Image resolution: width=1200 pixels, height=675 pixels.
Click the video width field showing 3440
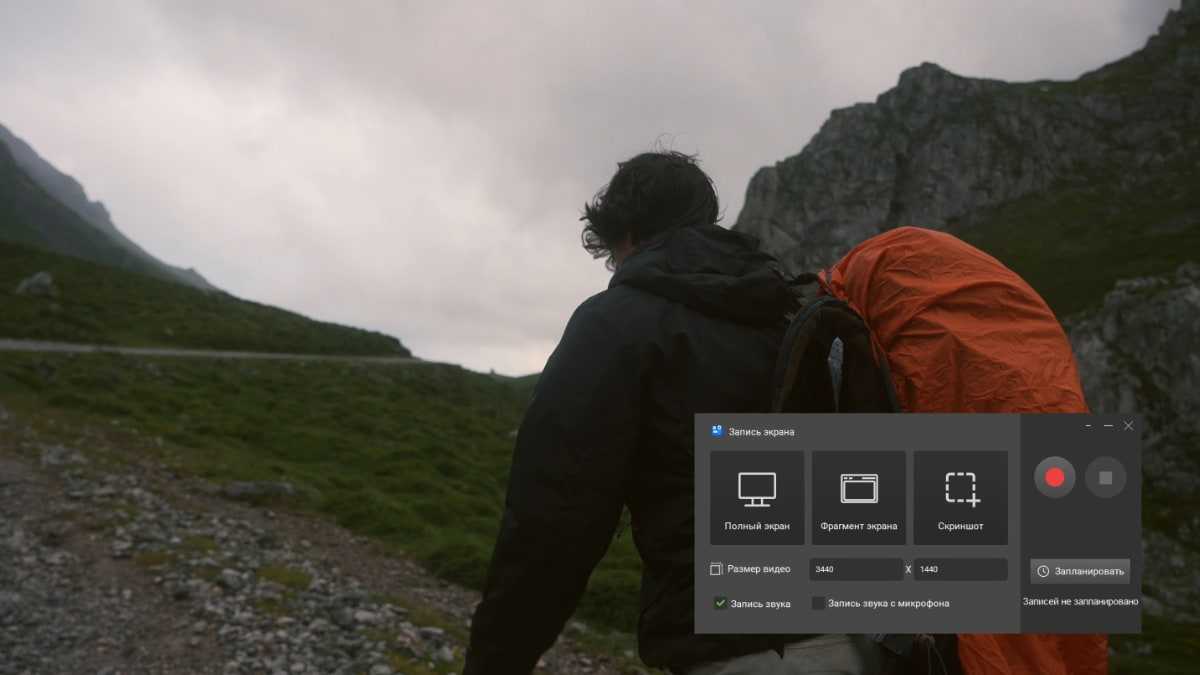click(855, 569)
